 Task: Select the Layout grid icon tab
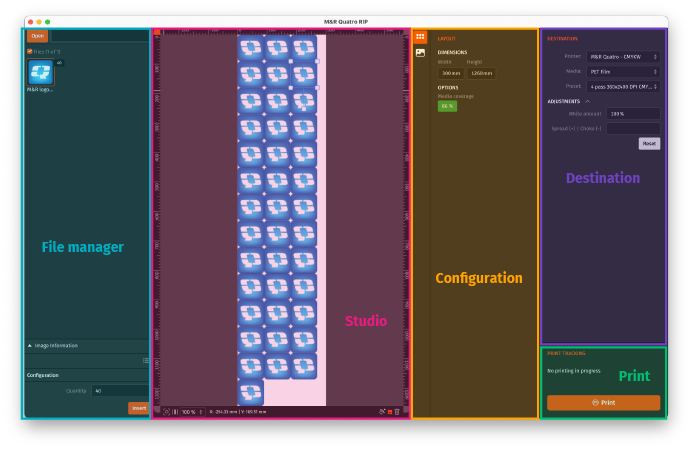(x=420, y=37)
